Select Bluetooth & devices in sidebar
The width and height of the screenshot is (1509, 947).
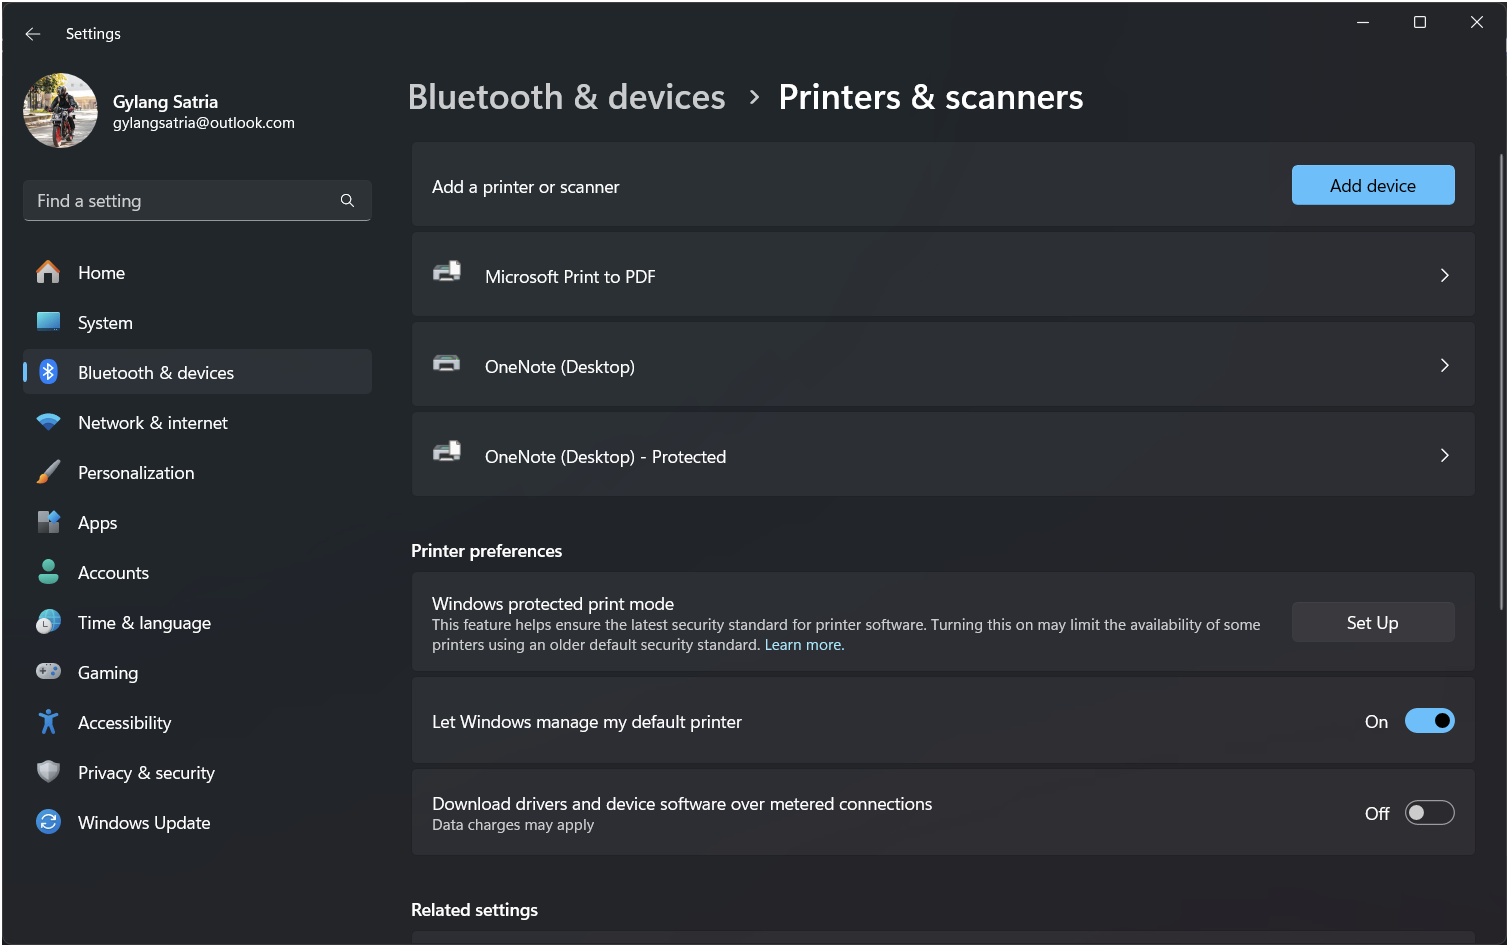click(x=197, y=372)
